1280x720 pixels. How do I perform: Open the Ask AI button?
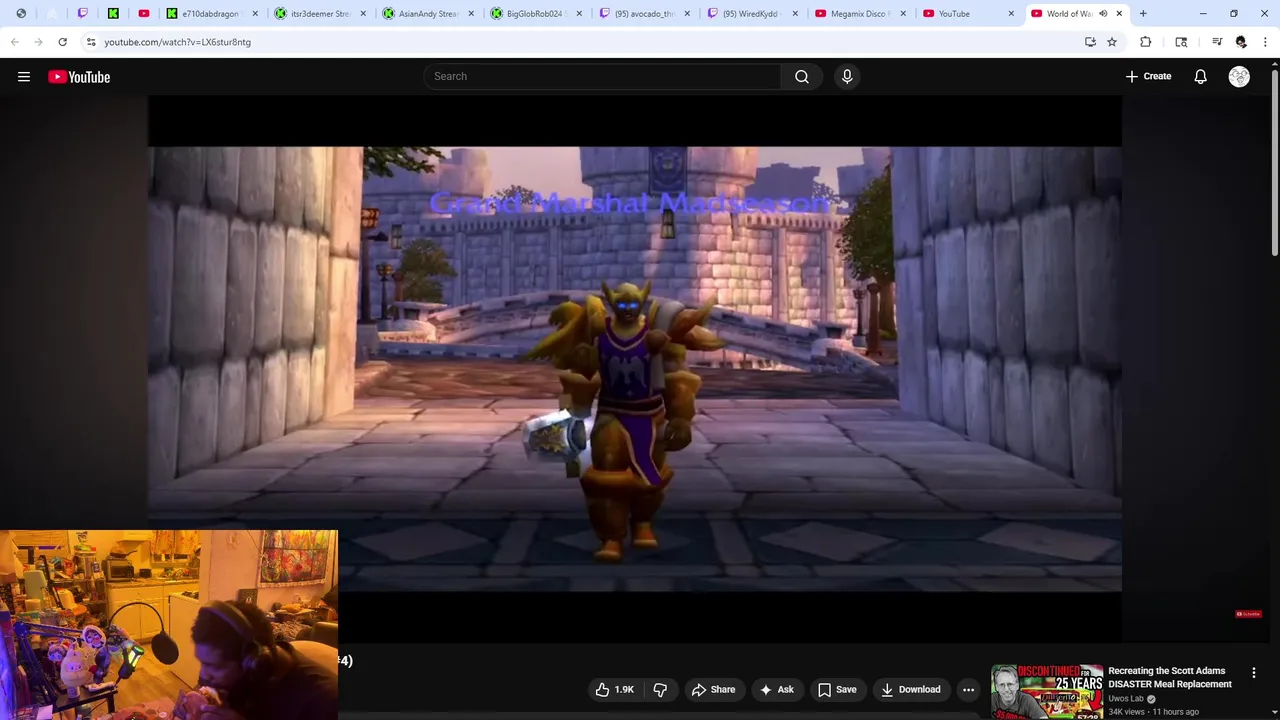[x=776, y=689]
